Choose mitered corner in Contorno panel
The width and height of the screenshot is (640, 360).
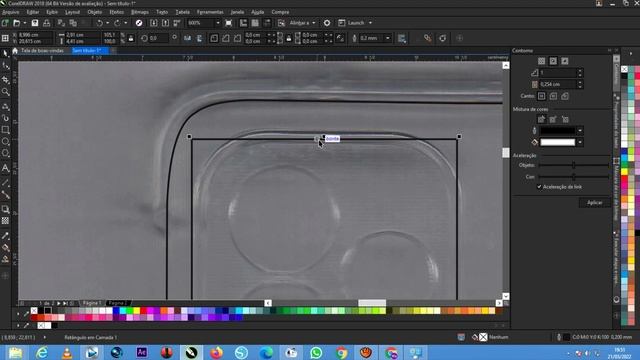(x=541, y=96)
